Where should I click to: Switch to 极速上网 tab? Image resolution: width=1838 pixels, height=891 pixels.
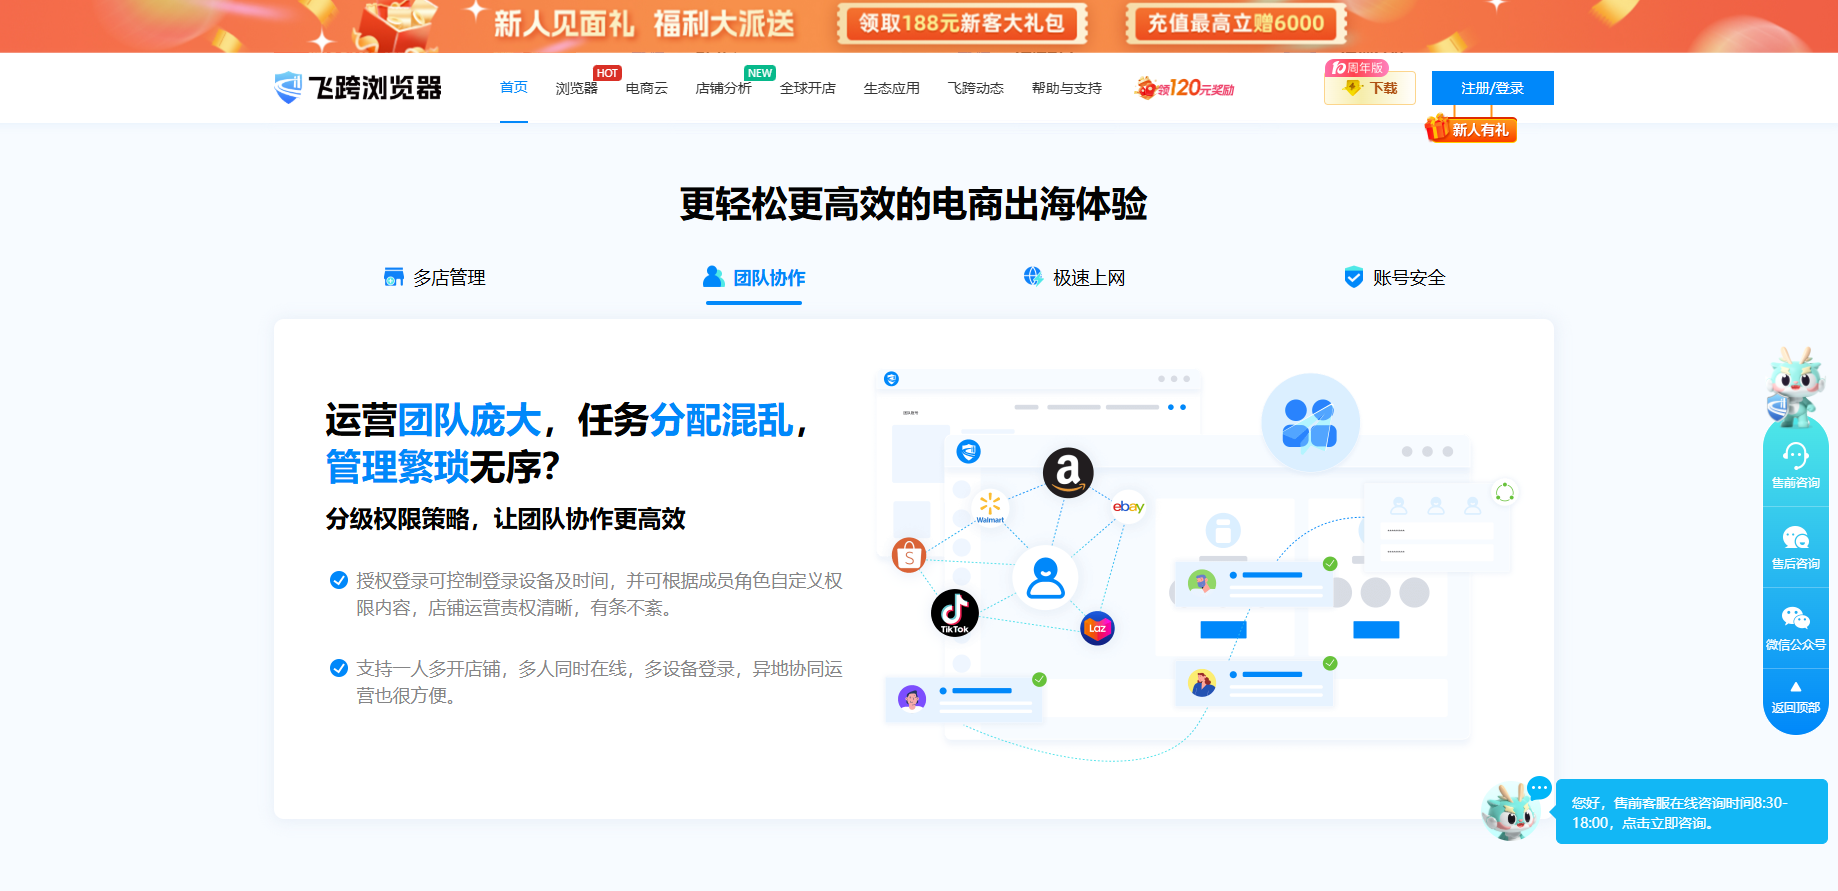1074,278
